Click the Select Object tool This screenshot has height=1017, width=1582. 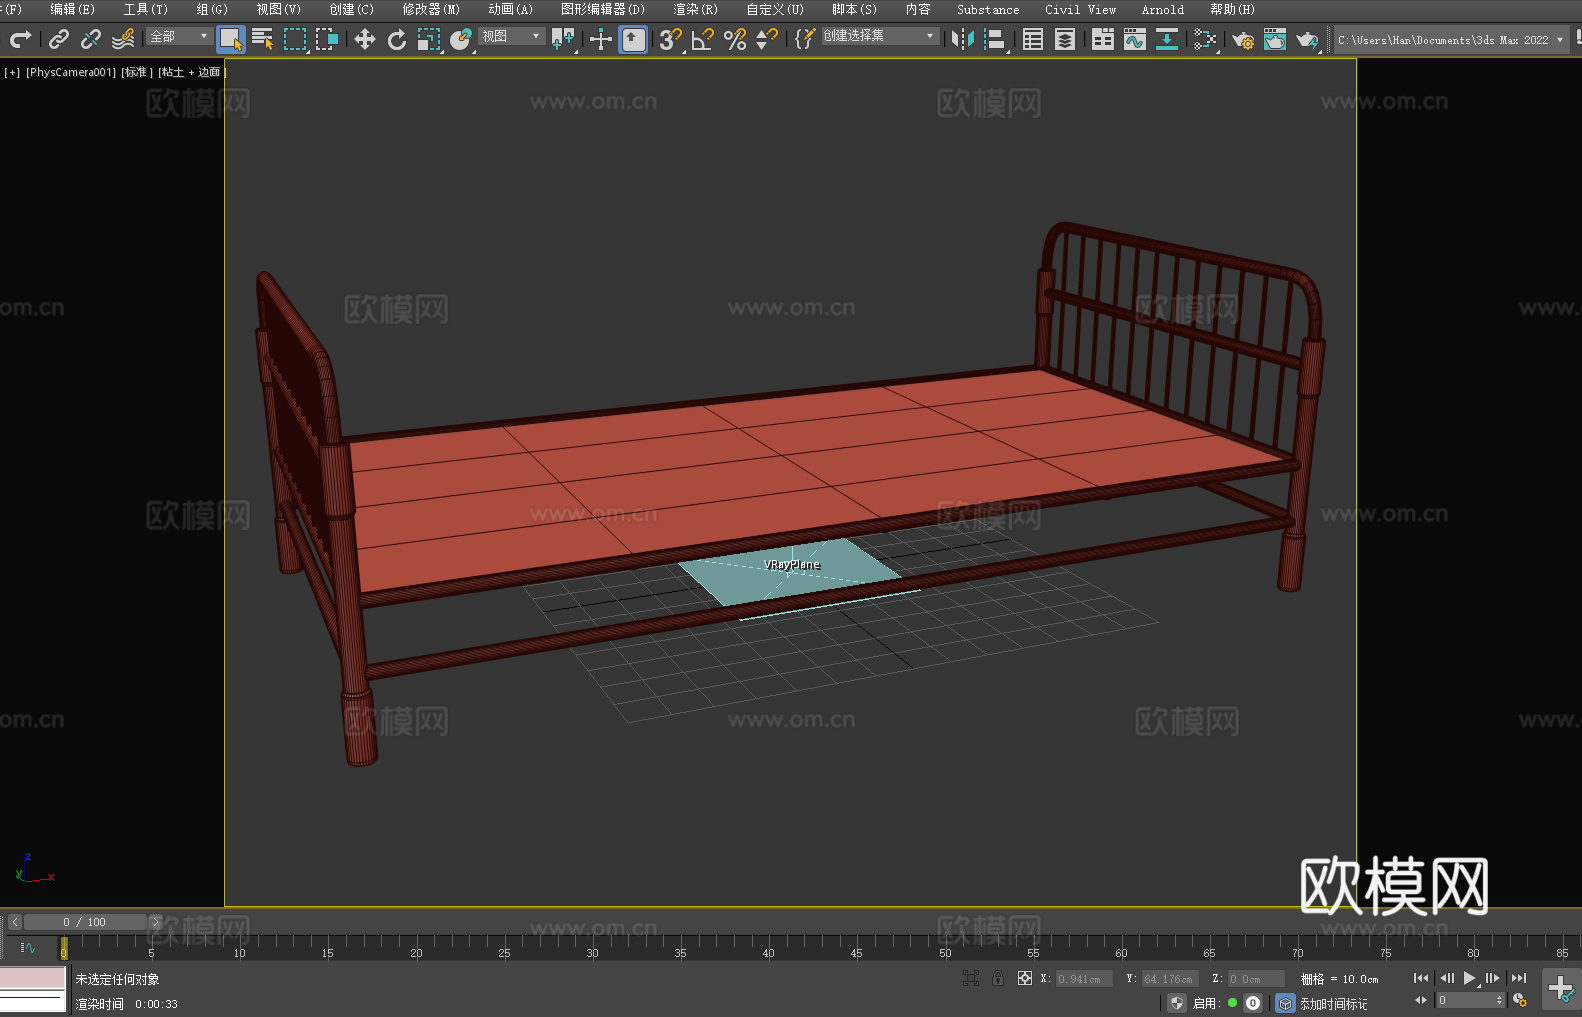pos(231,40)
